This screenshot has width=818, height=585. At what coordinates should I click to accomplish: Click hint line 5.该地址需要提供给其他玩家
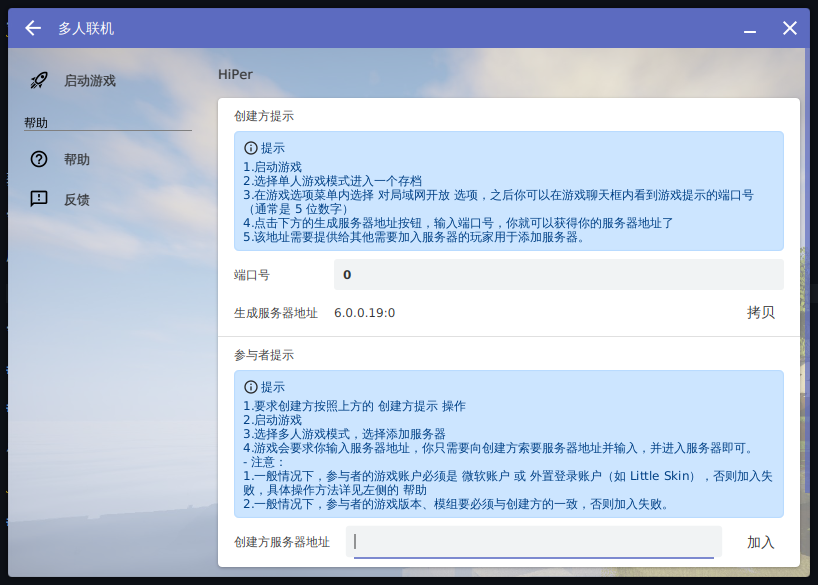coord(414,237)
